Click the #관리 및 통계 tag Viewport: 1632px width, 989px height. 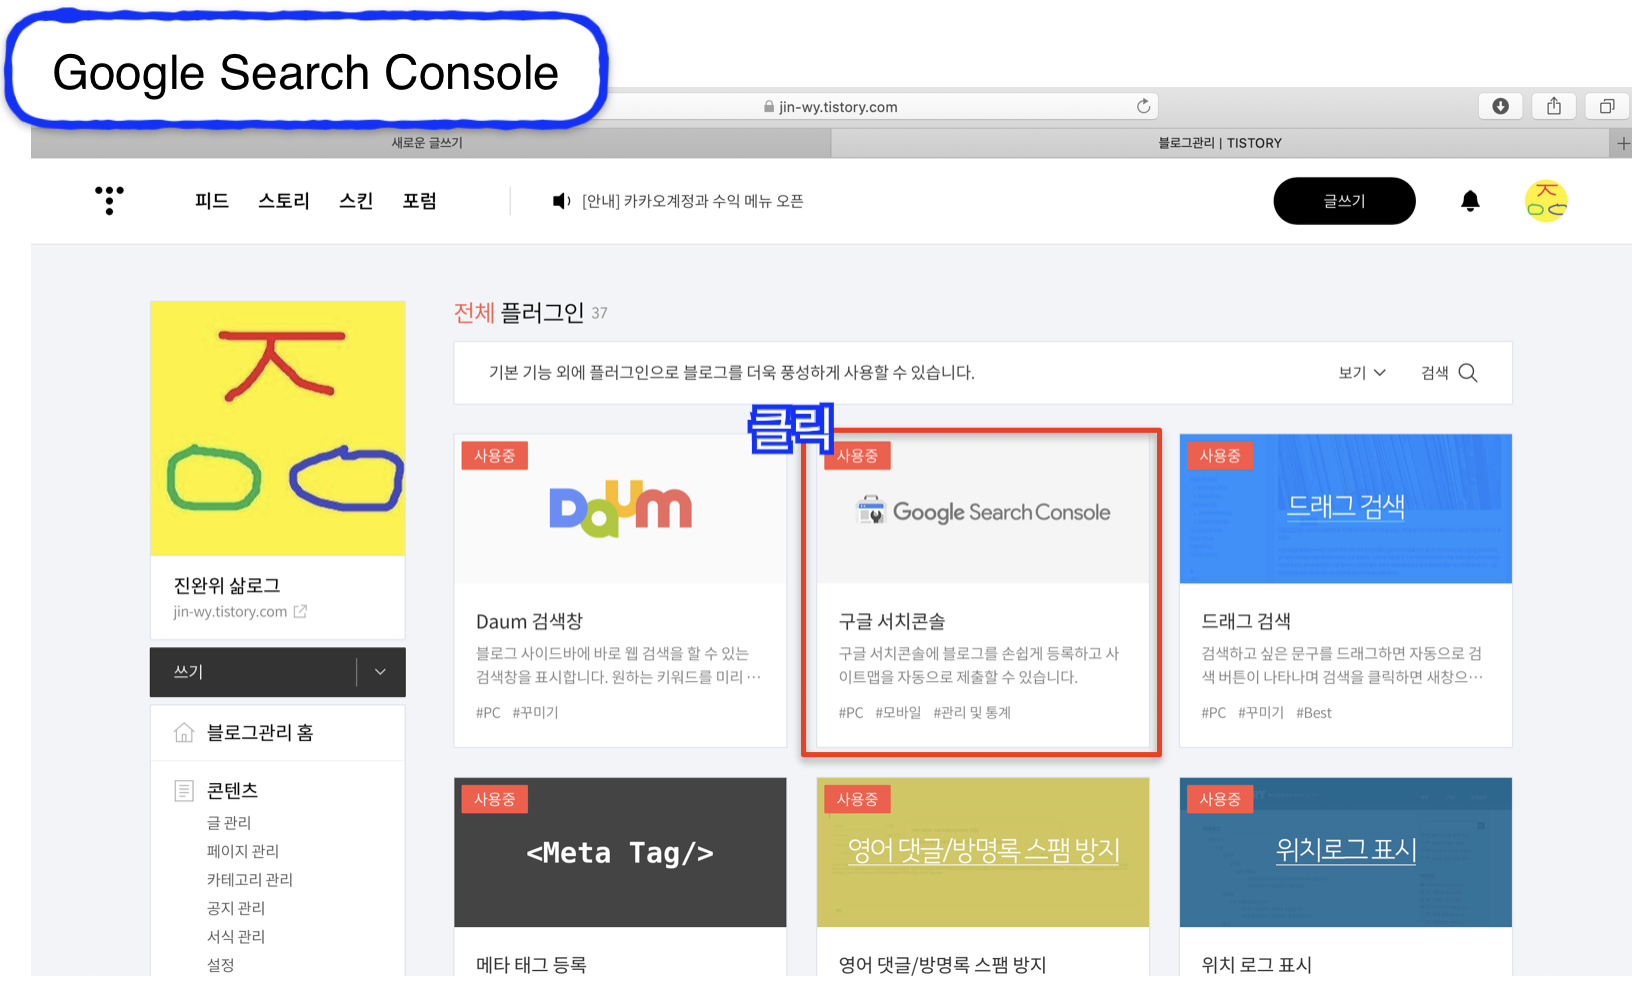[972, 713]
